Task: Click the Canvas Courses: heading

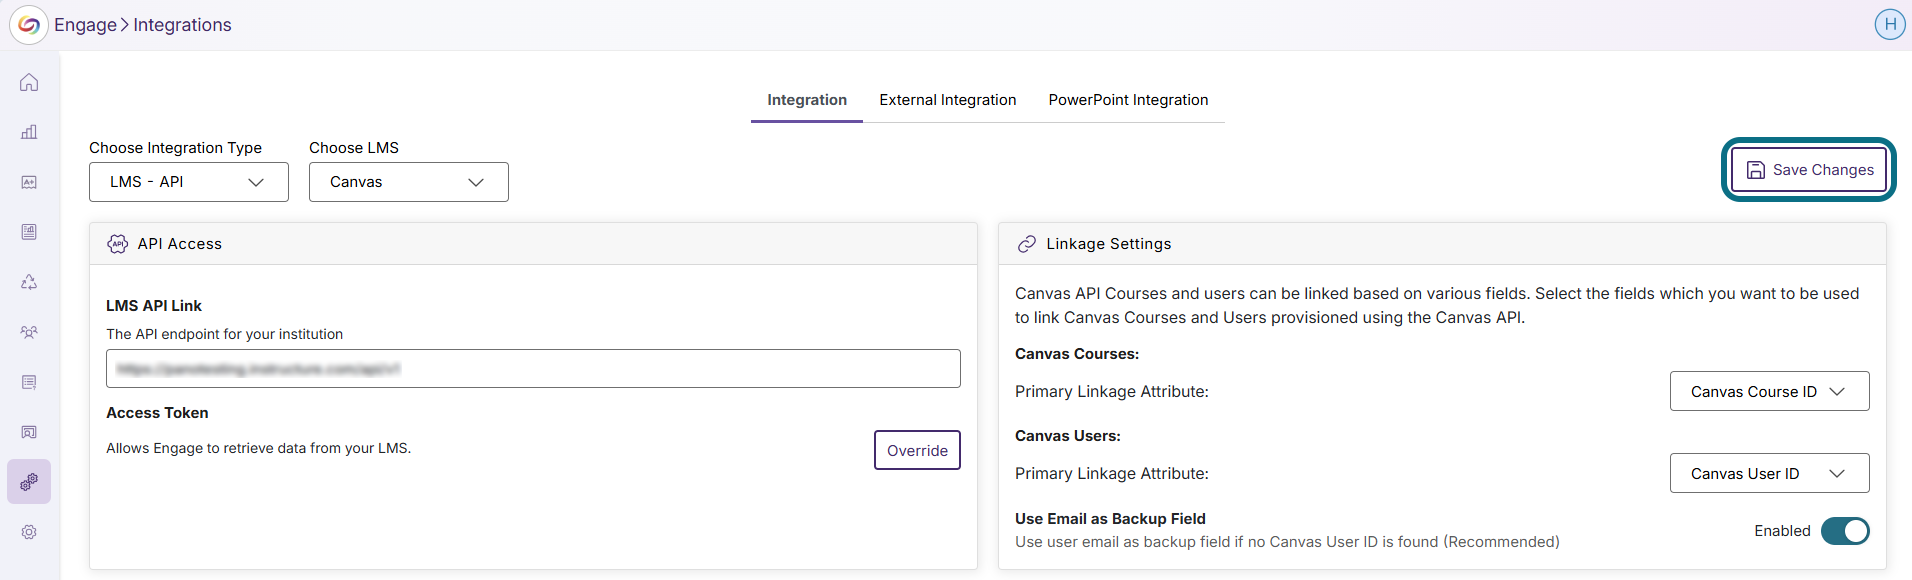Action: click(1077, 354)
